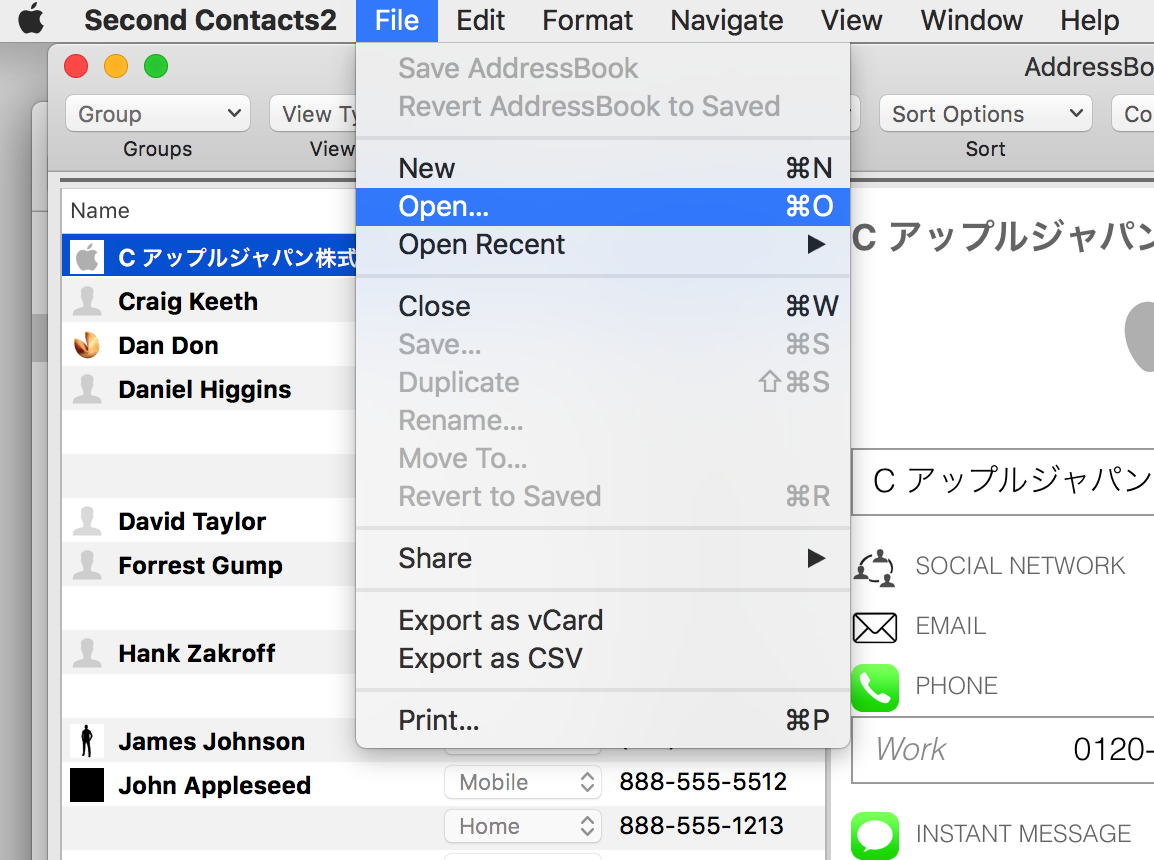Click the C アップルジャパン name field in detail pane
1154x860 pixels.
tap(1003, 481)
